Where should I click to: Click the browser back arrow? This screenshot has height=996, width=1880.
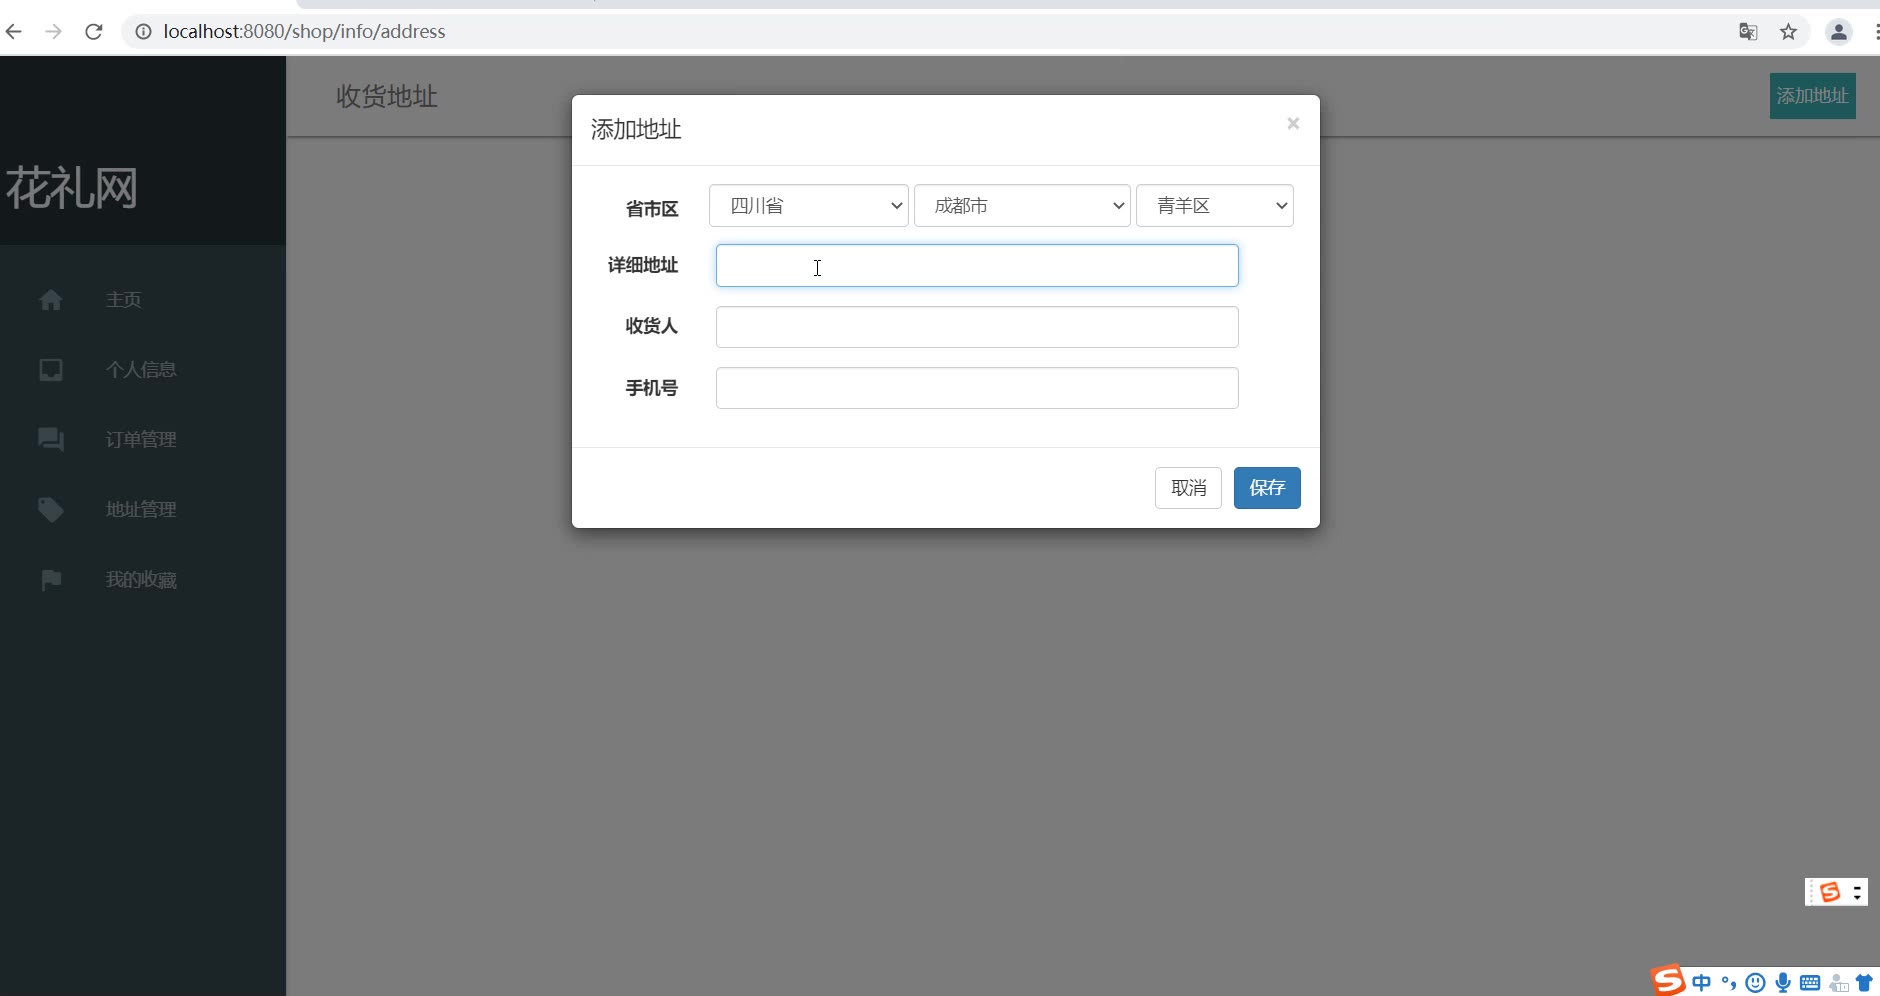coord(14,32)
